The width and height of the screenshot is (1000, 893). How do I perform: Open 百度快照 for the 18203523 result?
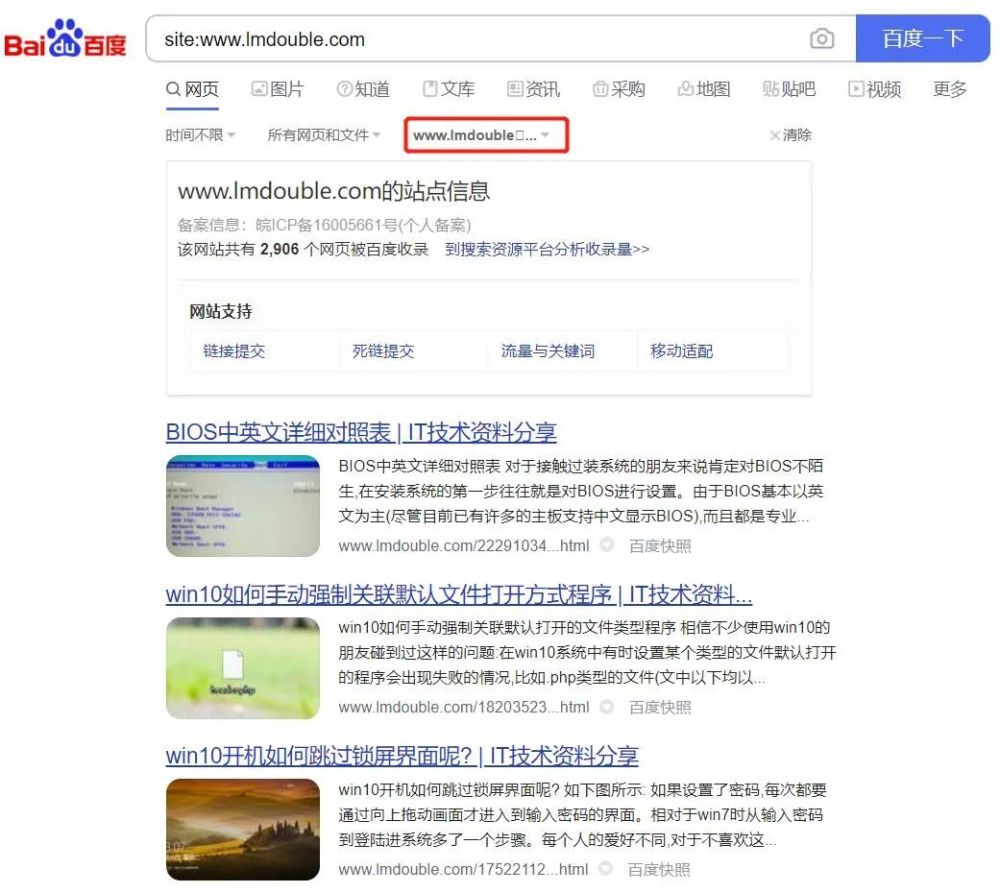[660, 707]
